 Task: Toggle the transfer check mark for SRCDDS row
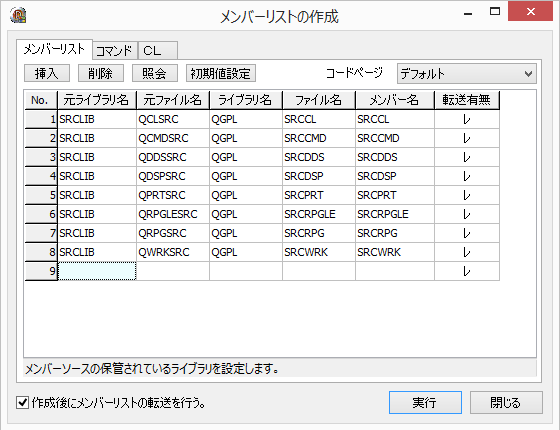[x=466, y=158]
